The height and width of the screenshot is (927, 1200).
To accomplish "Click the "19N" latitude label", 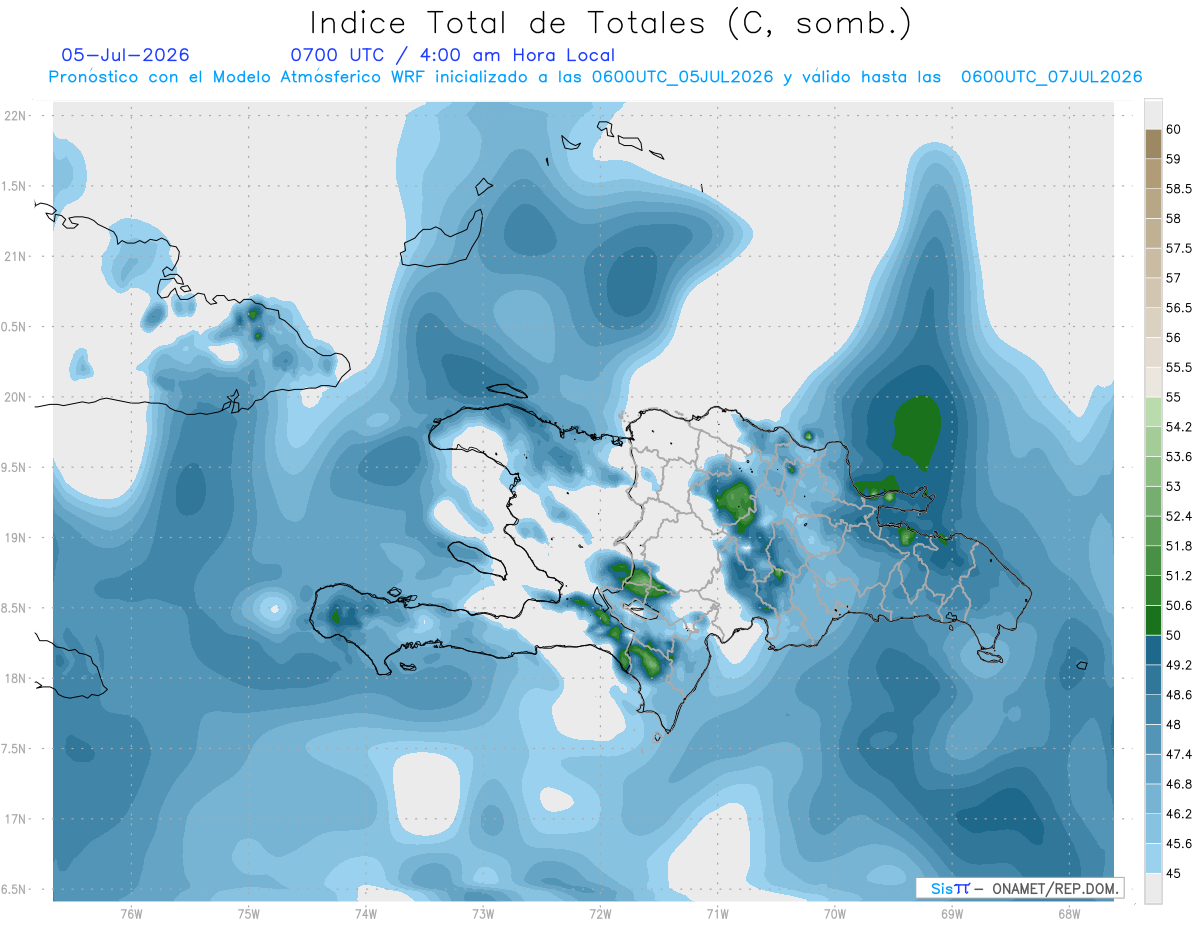I will (x=15, y=538).
